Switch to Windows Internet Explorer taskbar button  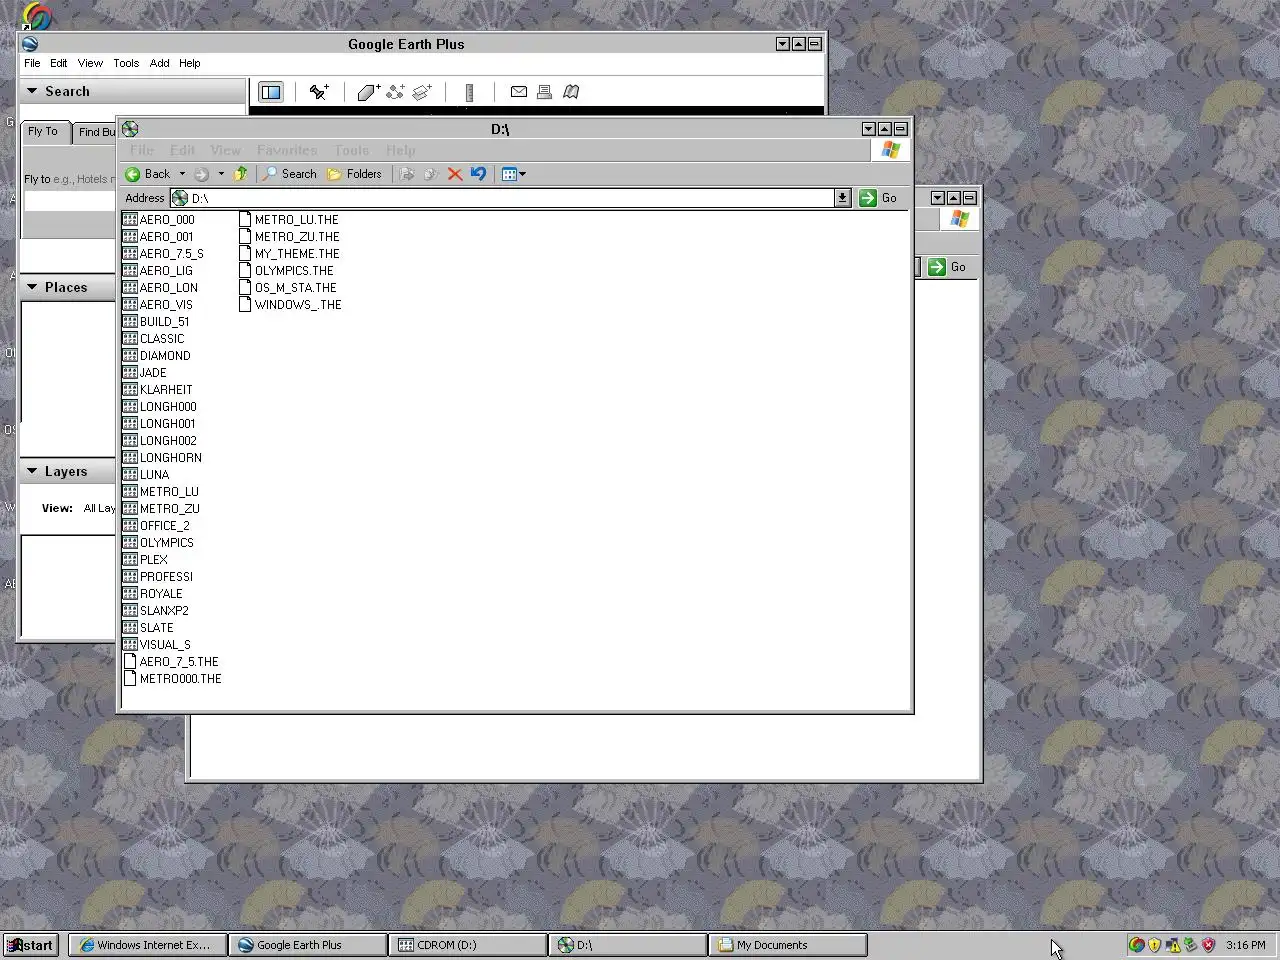pos(148,945)
